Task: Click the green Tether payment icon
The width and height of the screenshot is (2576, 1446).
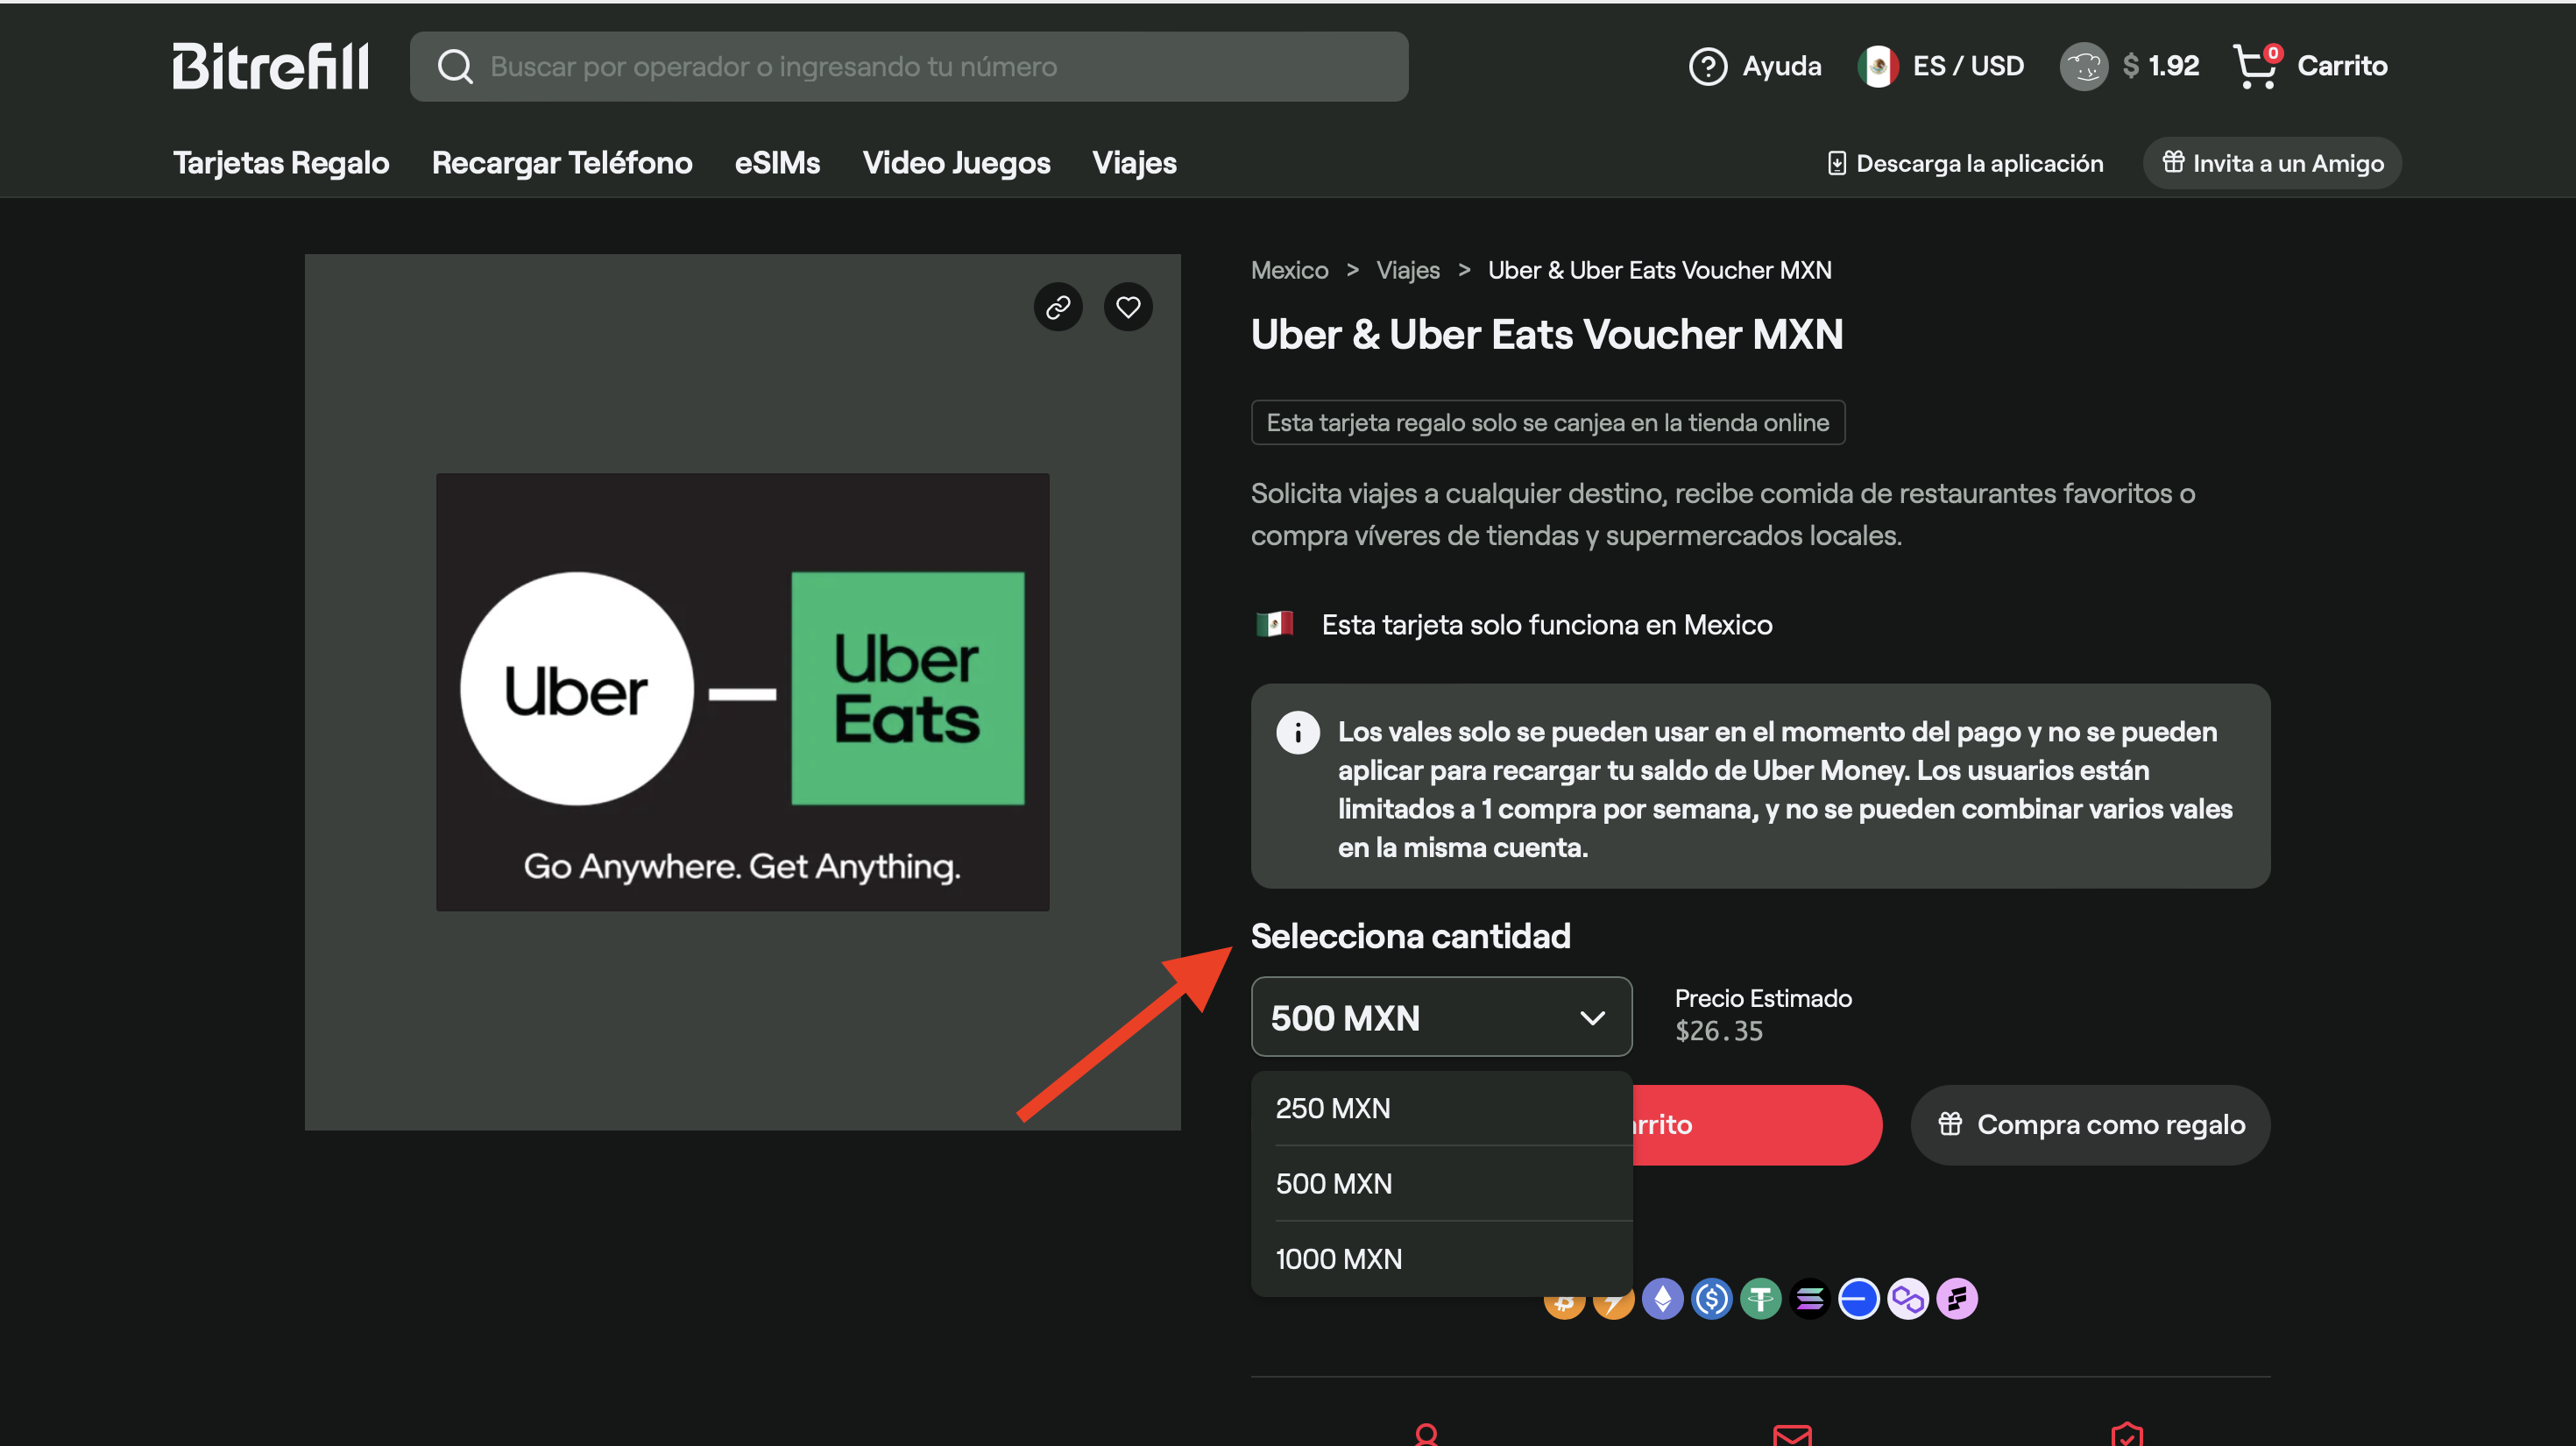Action: [1760, 1299]
